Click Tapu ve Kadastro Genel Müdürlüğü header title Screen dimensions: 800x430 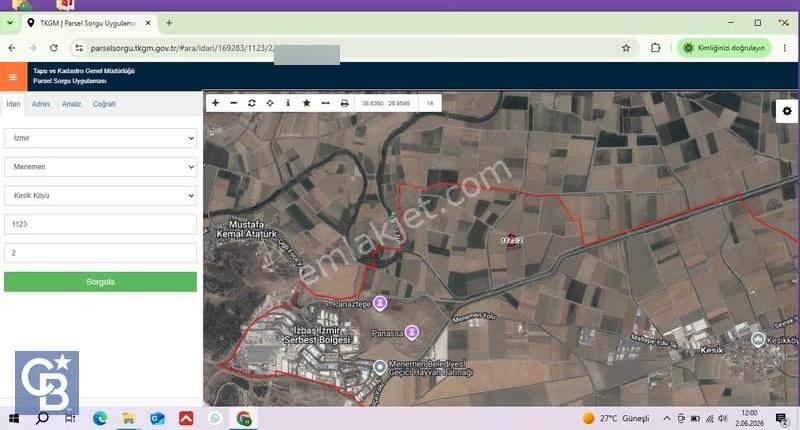[84, 71]
